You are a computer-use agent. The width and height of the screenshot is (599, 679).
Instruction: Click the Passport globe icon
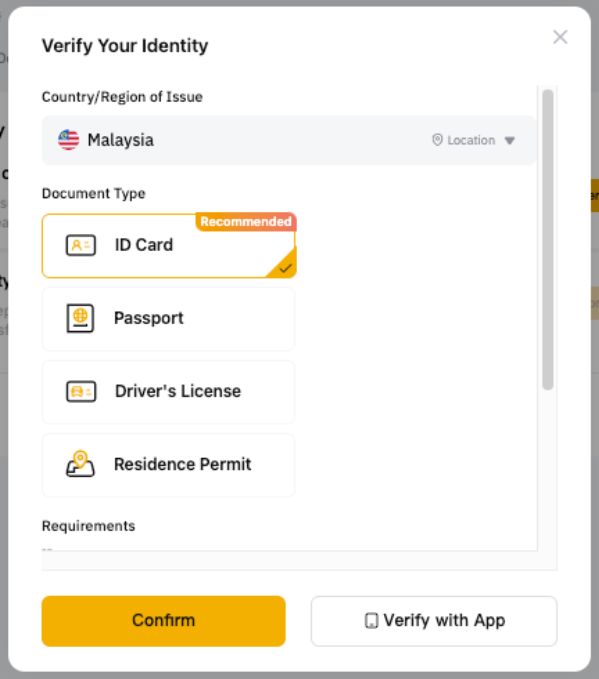click(x=80, y=318)
